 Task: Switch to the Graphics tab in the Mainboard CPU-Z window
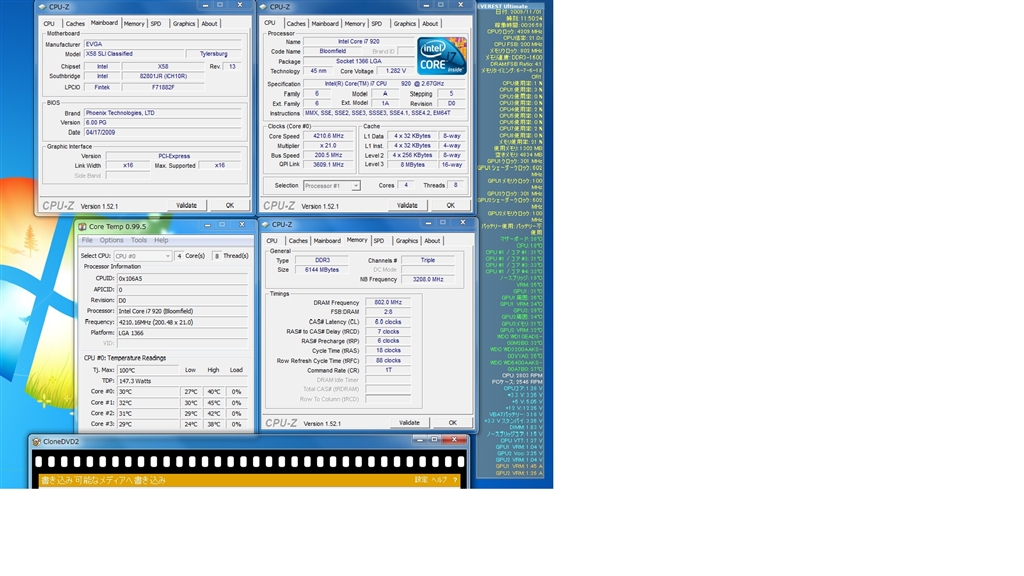(x=184, y=24)
